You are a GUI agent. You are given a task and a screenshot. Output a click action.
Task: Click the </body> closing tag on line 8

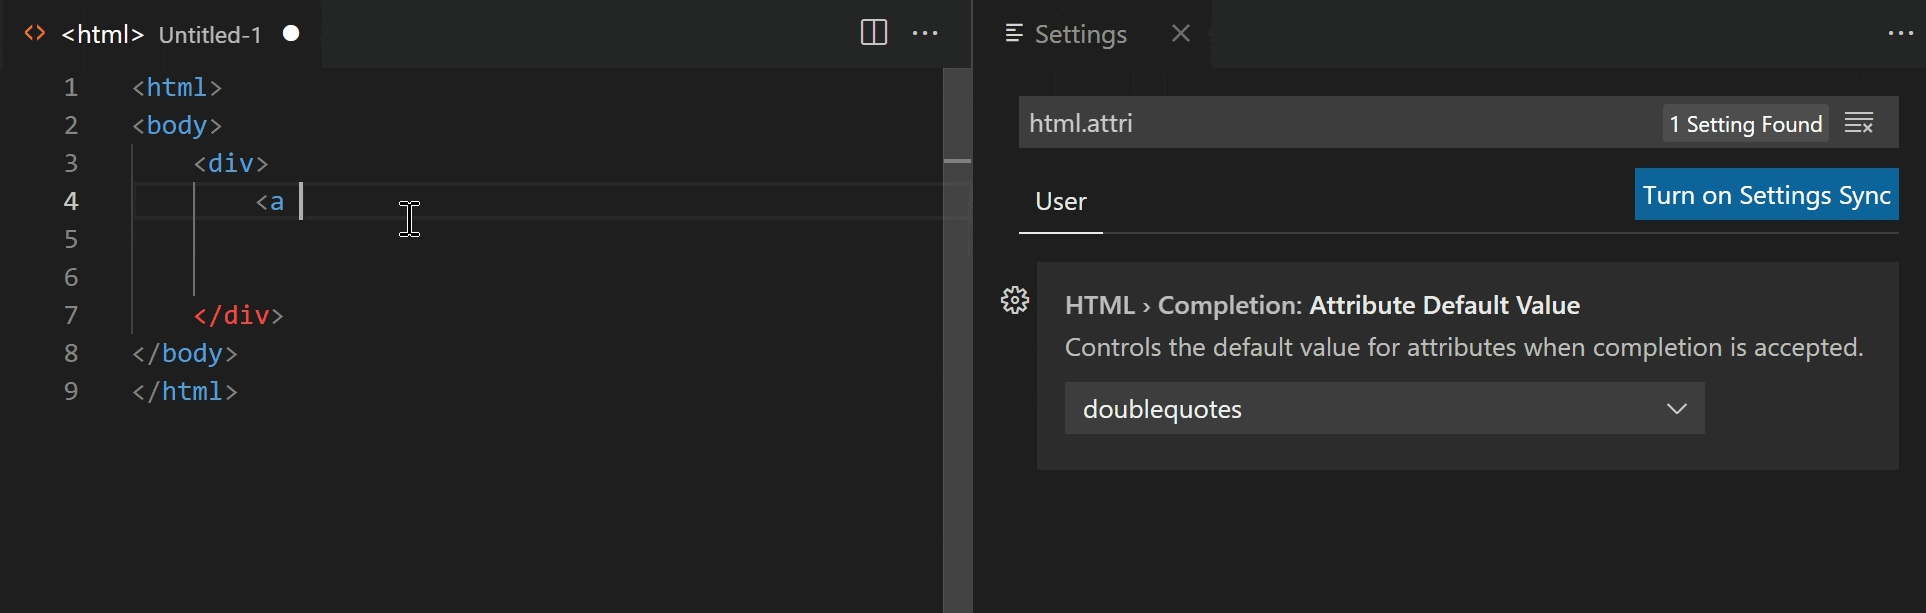pos(185,353)
